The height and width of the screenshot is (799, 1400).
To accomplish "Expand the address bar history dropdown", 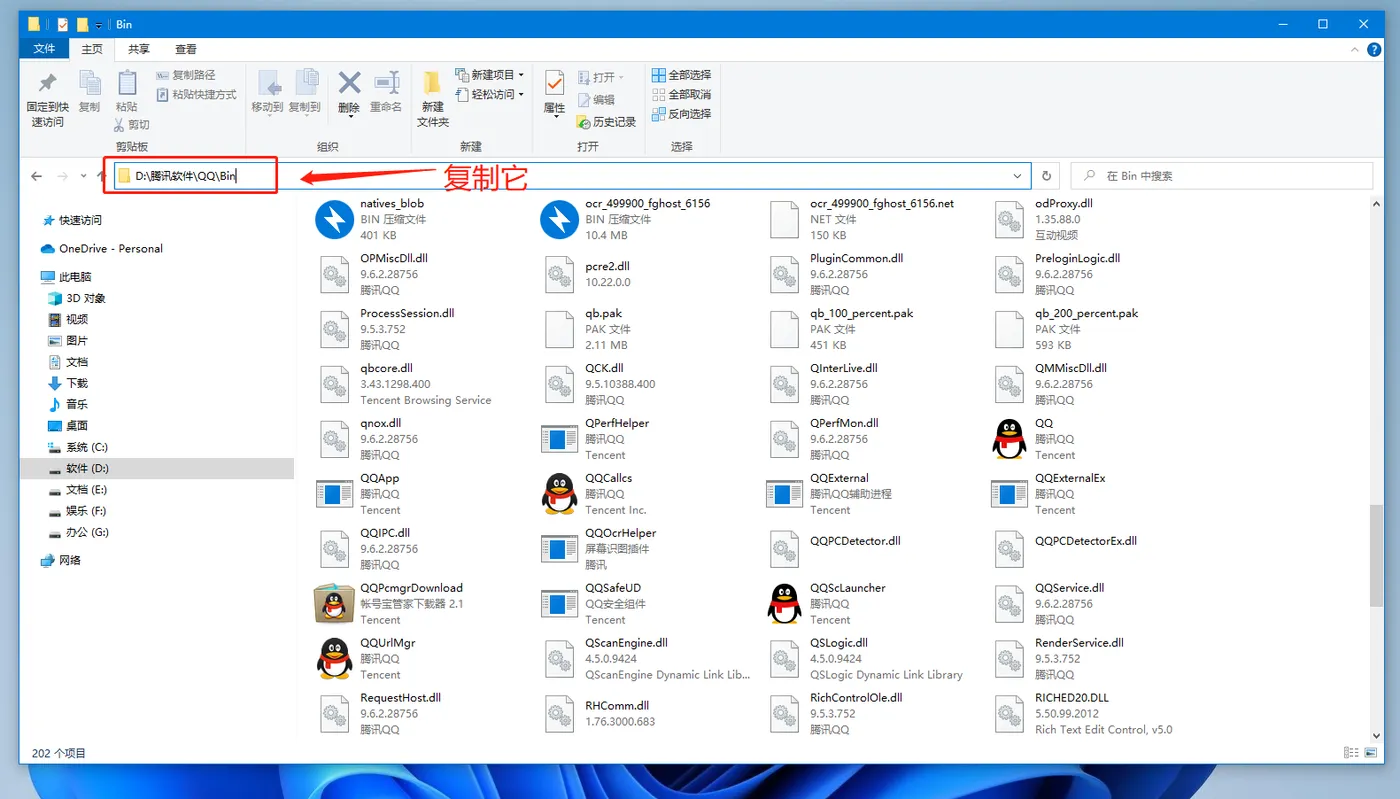I will 1019,176.
